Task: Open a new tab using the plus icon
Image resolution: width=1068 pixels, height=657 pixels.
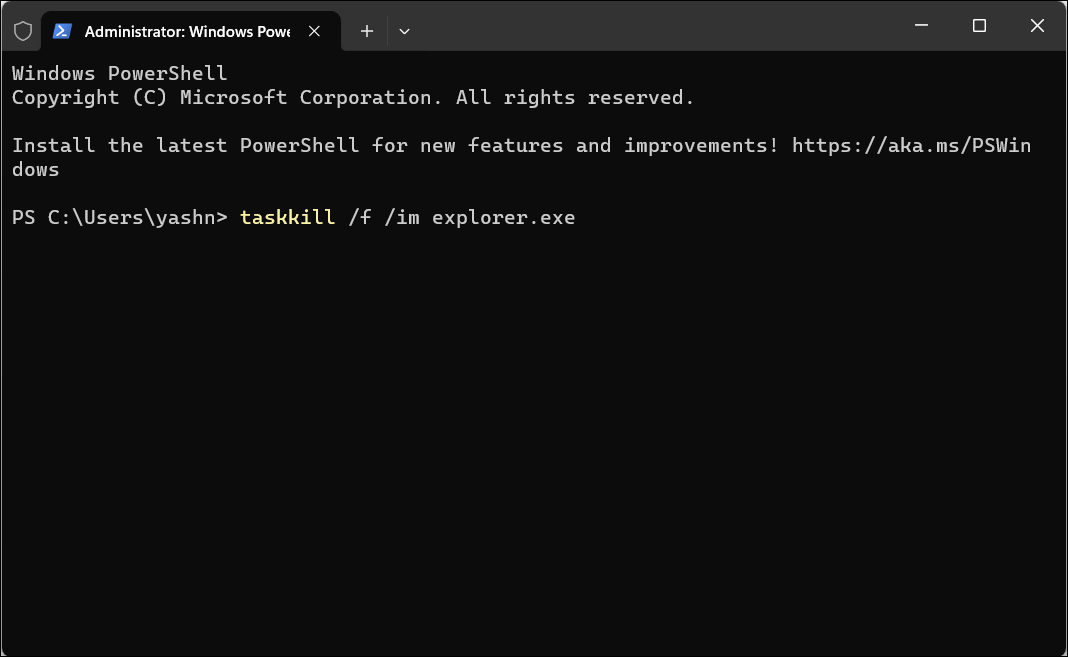Action: [366, 31]
